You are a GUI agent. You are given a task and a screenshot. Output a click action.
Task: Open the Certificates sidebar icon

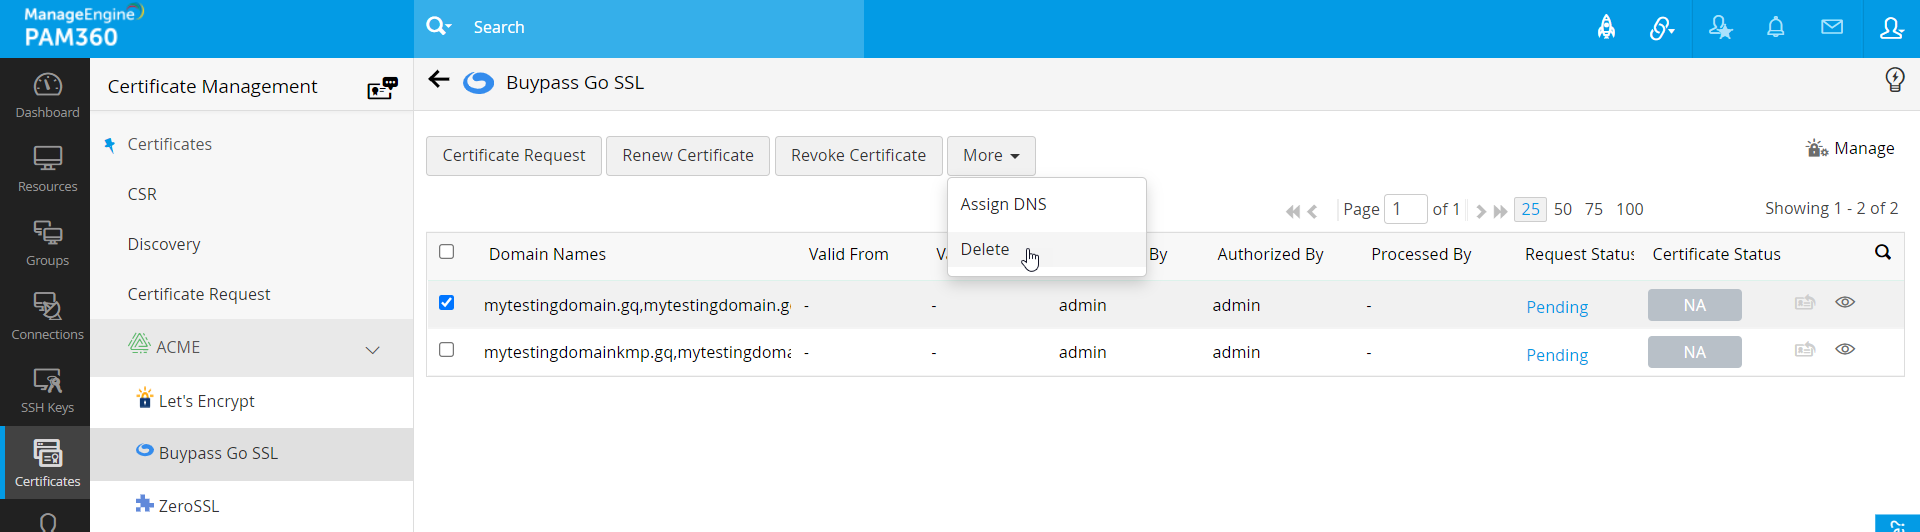pyautogui.click(x=47, y=463)
